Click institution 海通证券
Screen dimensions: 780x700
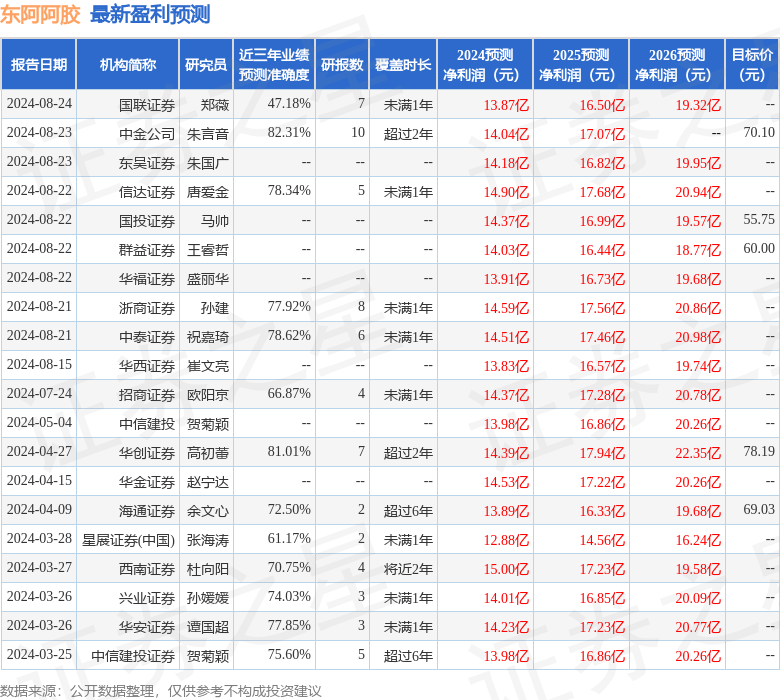147,511
